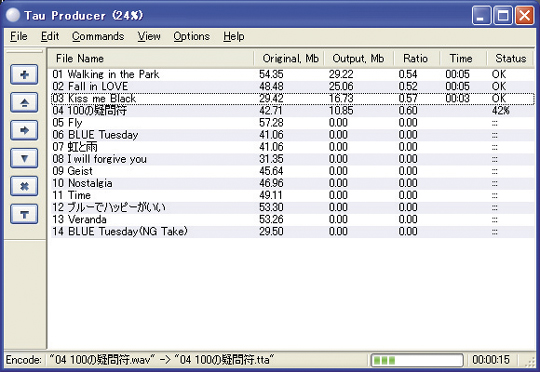Select row 01 Walking in the Park

[293, 74]
